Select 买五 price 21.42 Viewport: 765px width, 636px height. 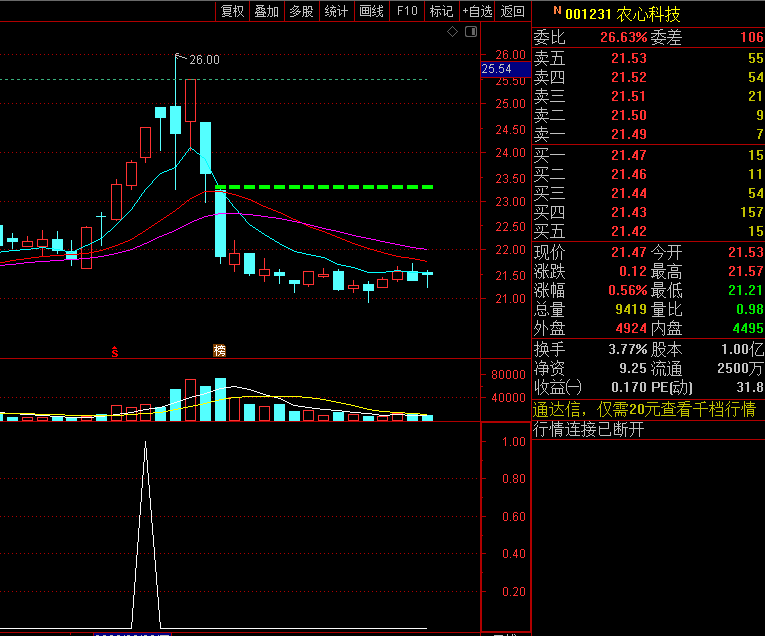pyautogui.click(x=629, y=232)
